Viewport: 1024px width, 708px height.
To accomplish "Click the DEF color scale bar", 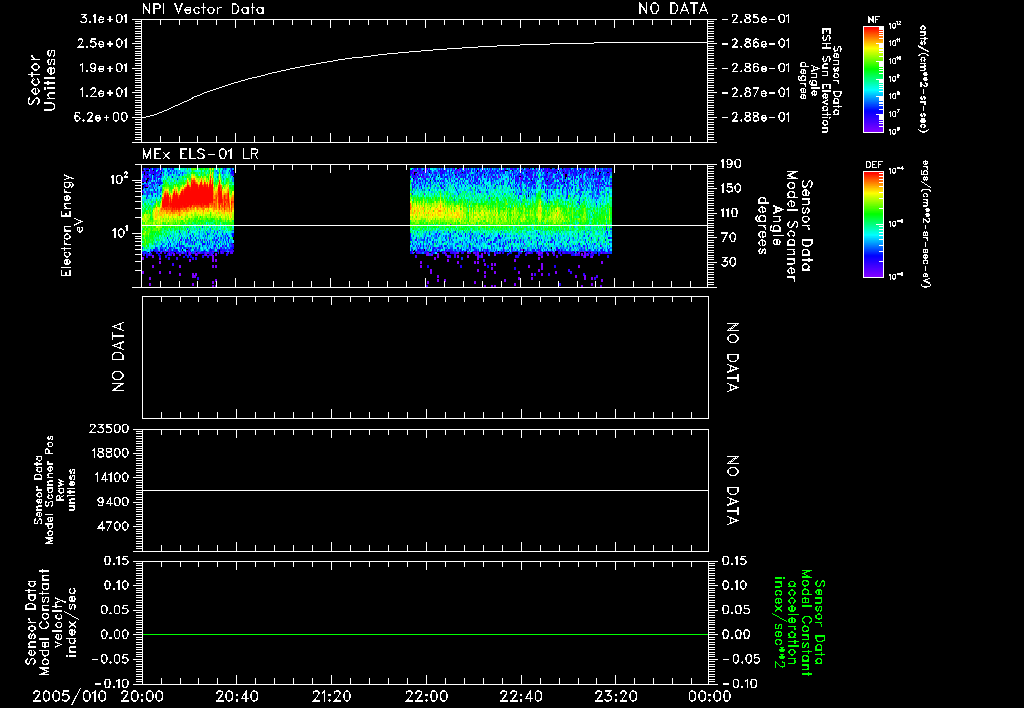I will [x=874, y=223].
